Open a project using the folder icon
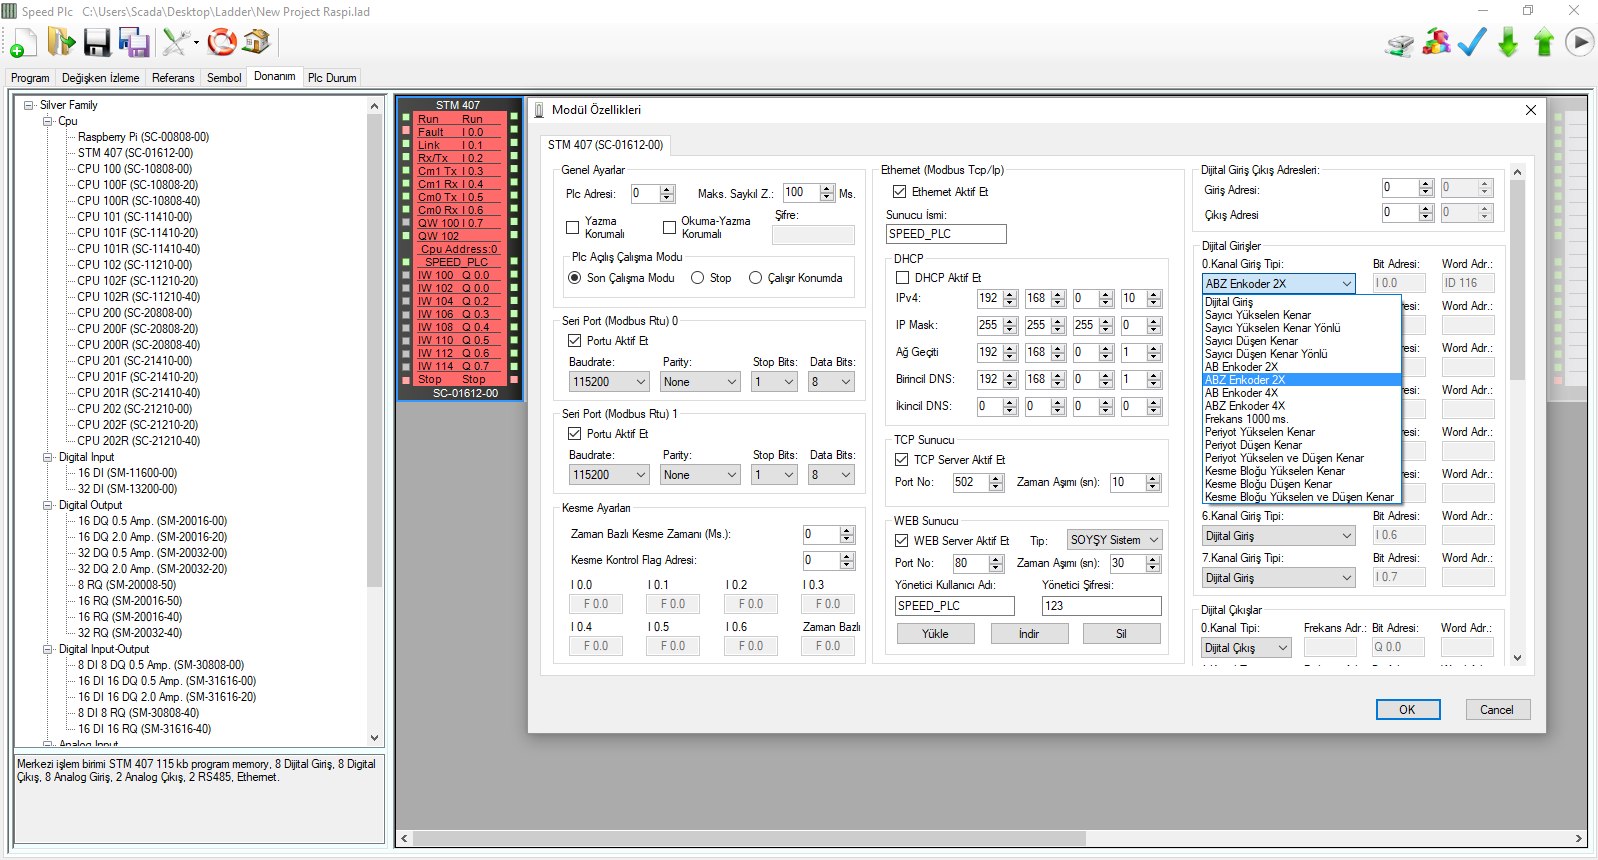The height and width of the screenshot is (860, 1598). [61, 42]
